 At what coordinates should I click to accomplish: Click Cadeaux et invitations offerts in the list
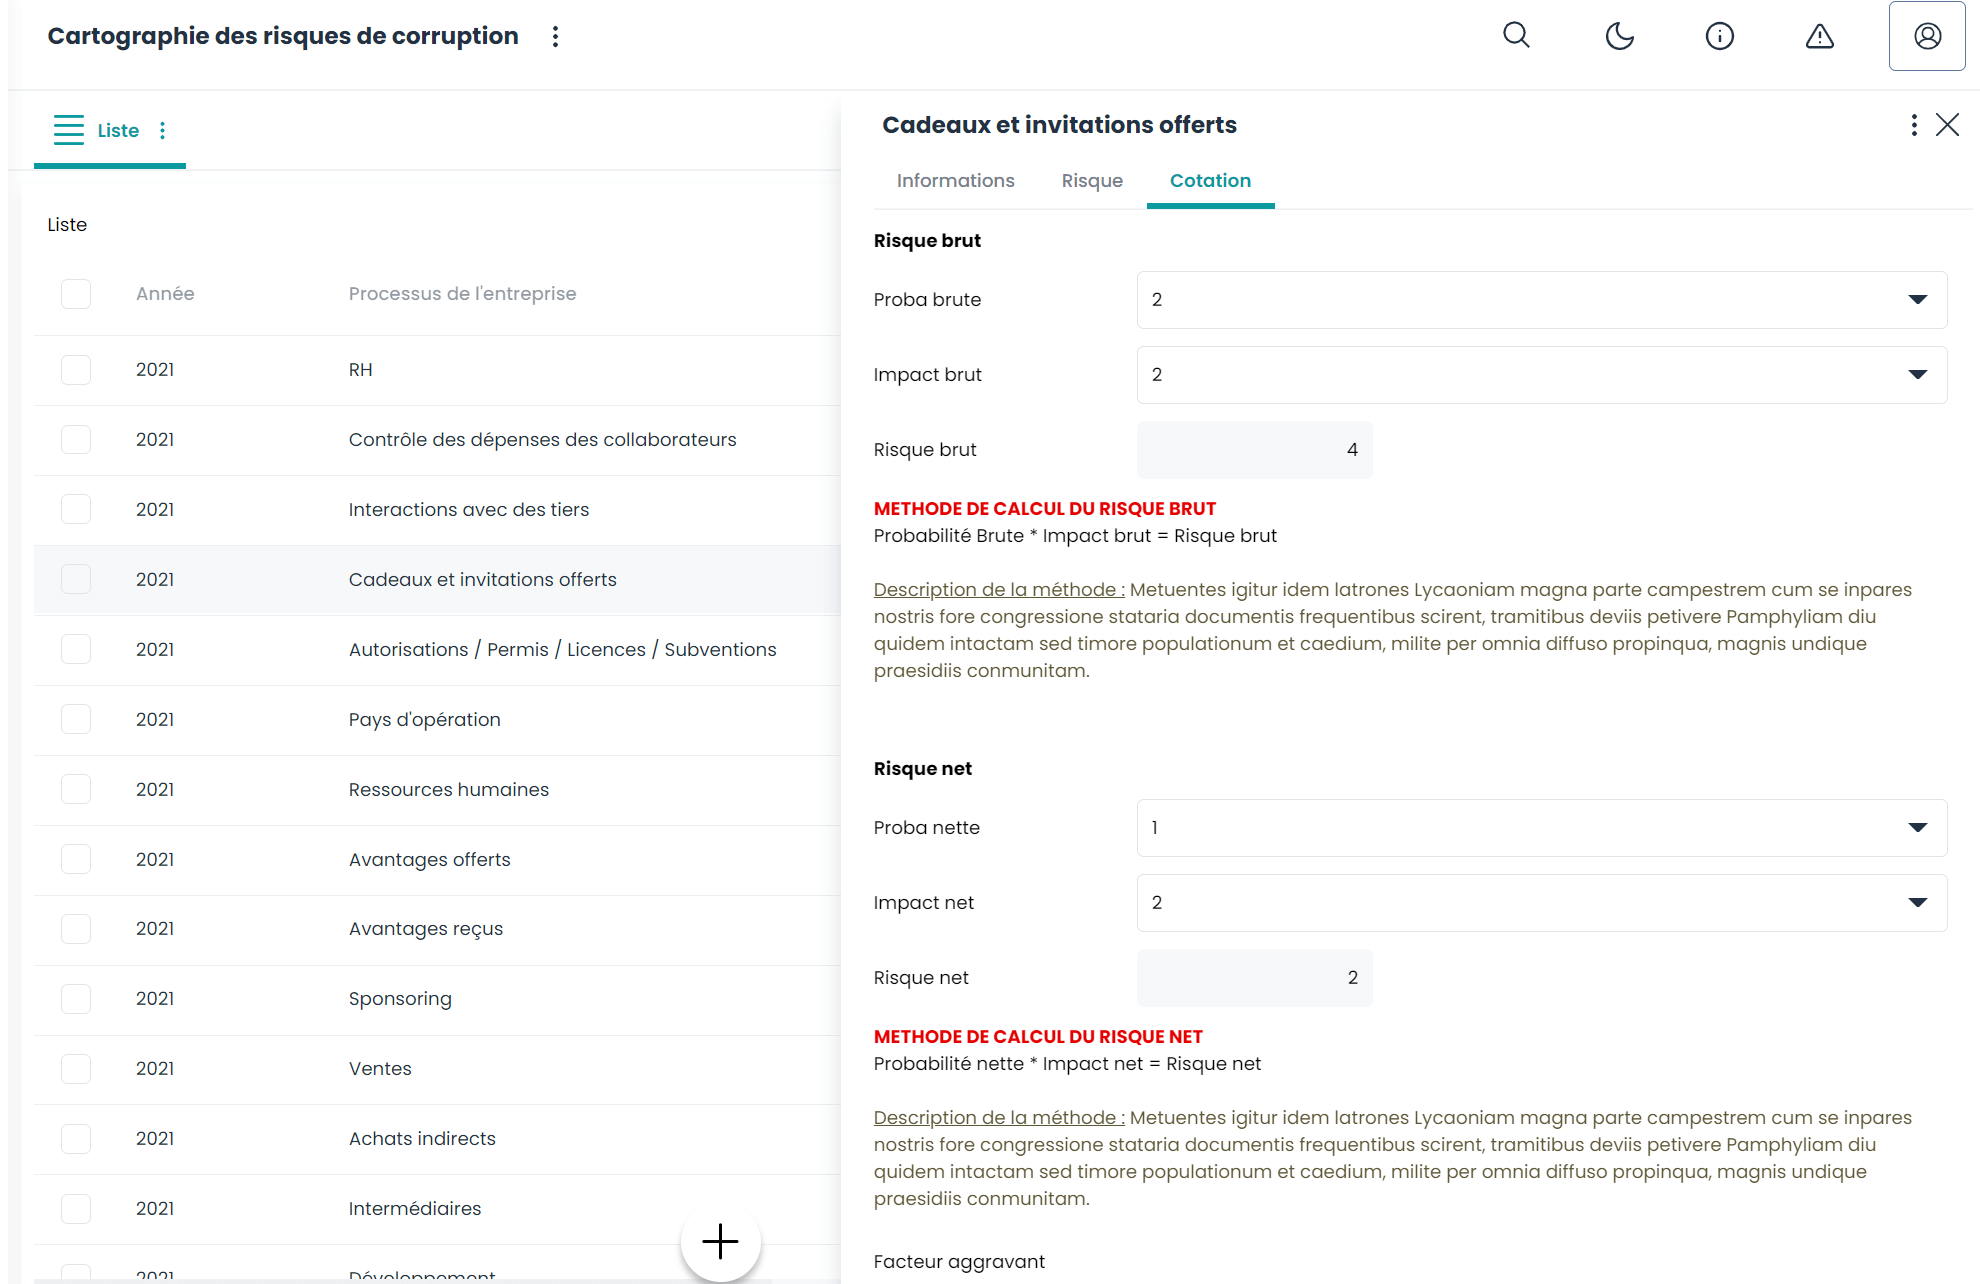[482, 580]
